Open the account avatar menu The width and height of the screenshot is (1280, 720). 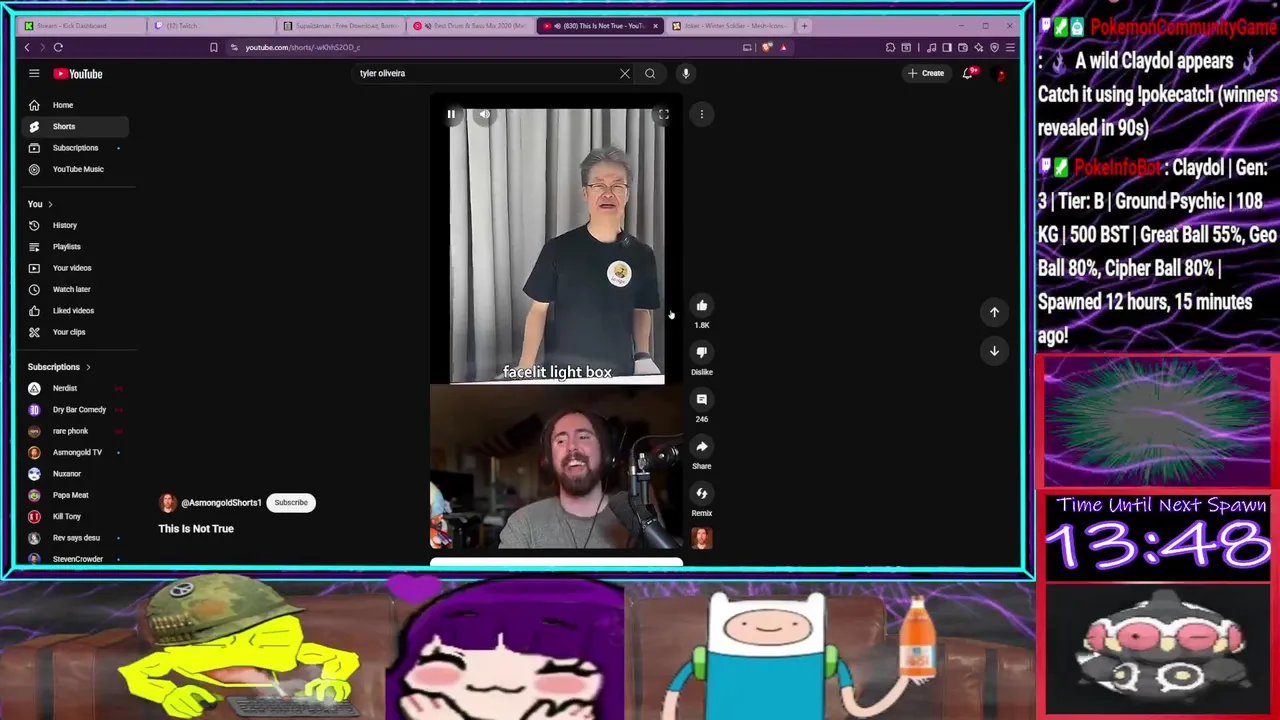pyautogui.click(x=999, y=74)
